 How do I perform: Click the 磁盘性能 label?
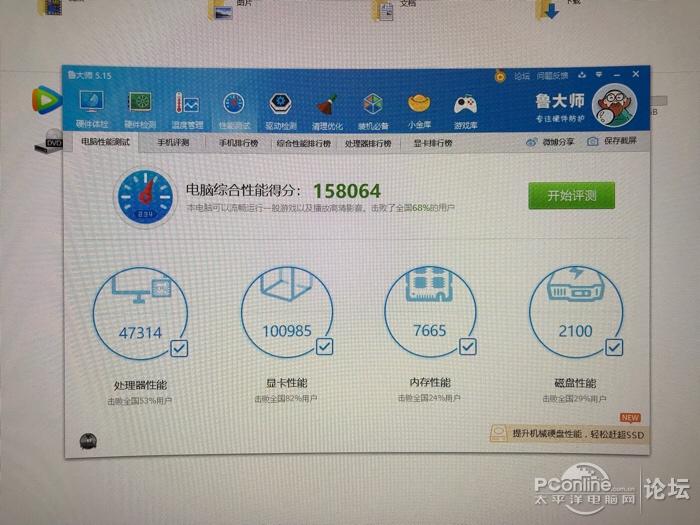click(x=575, y=383)
